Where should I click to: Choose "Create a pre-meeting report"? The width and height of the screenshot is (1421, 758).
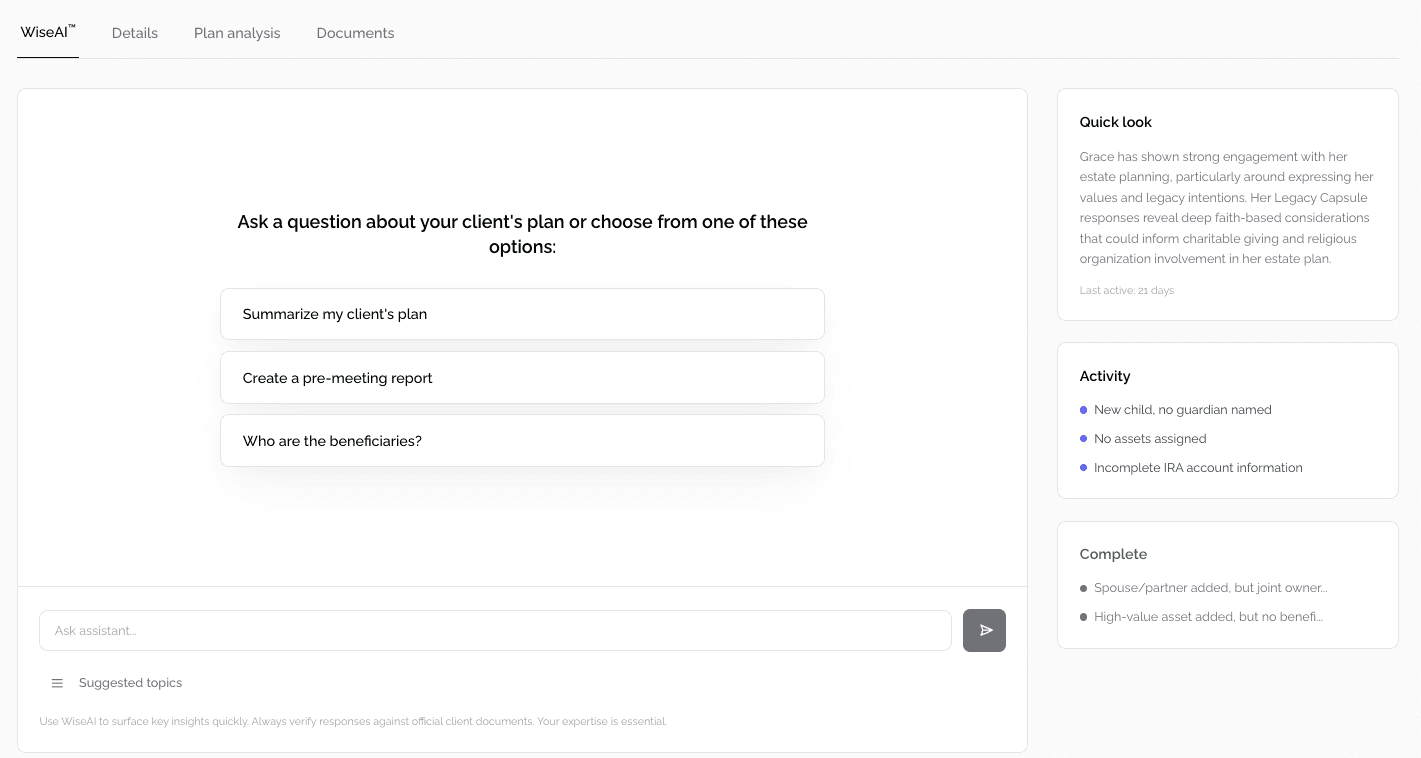[522, 377]
